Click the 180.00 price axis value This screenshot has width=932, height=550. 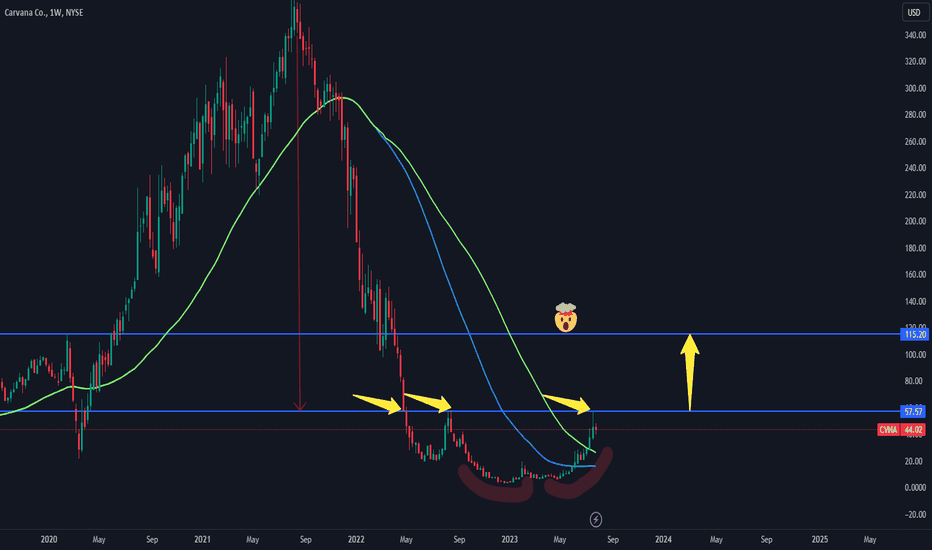[x=915, y=248]
